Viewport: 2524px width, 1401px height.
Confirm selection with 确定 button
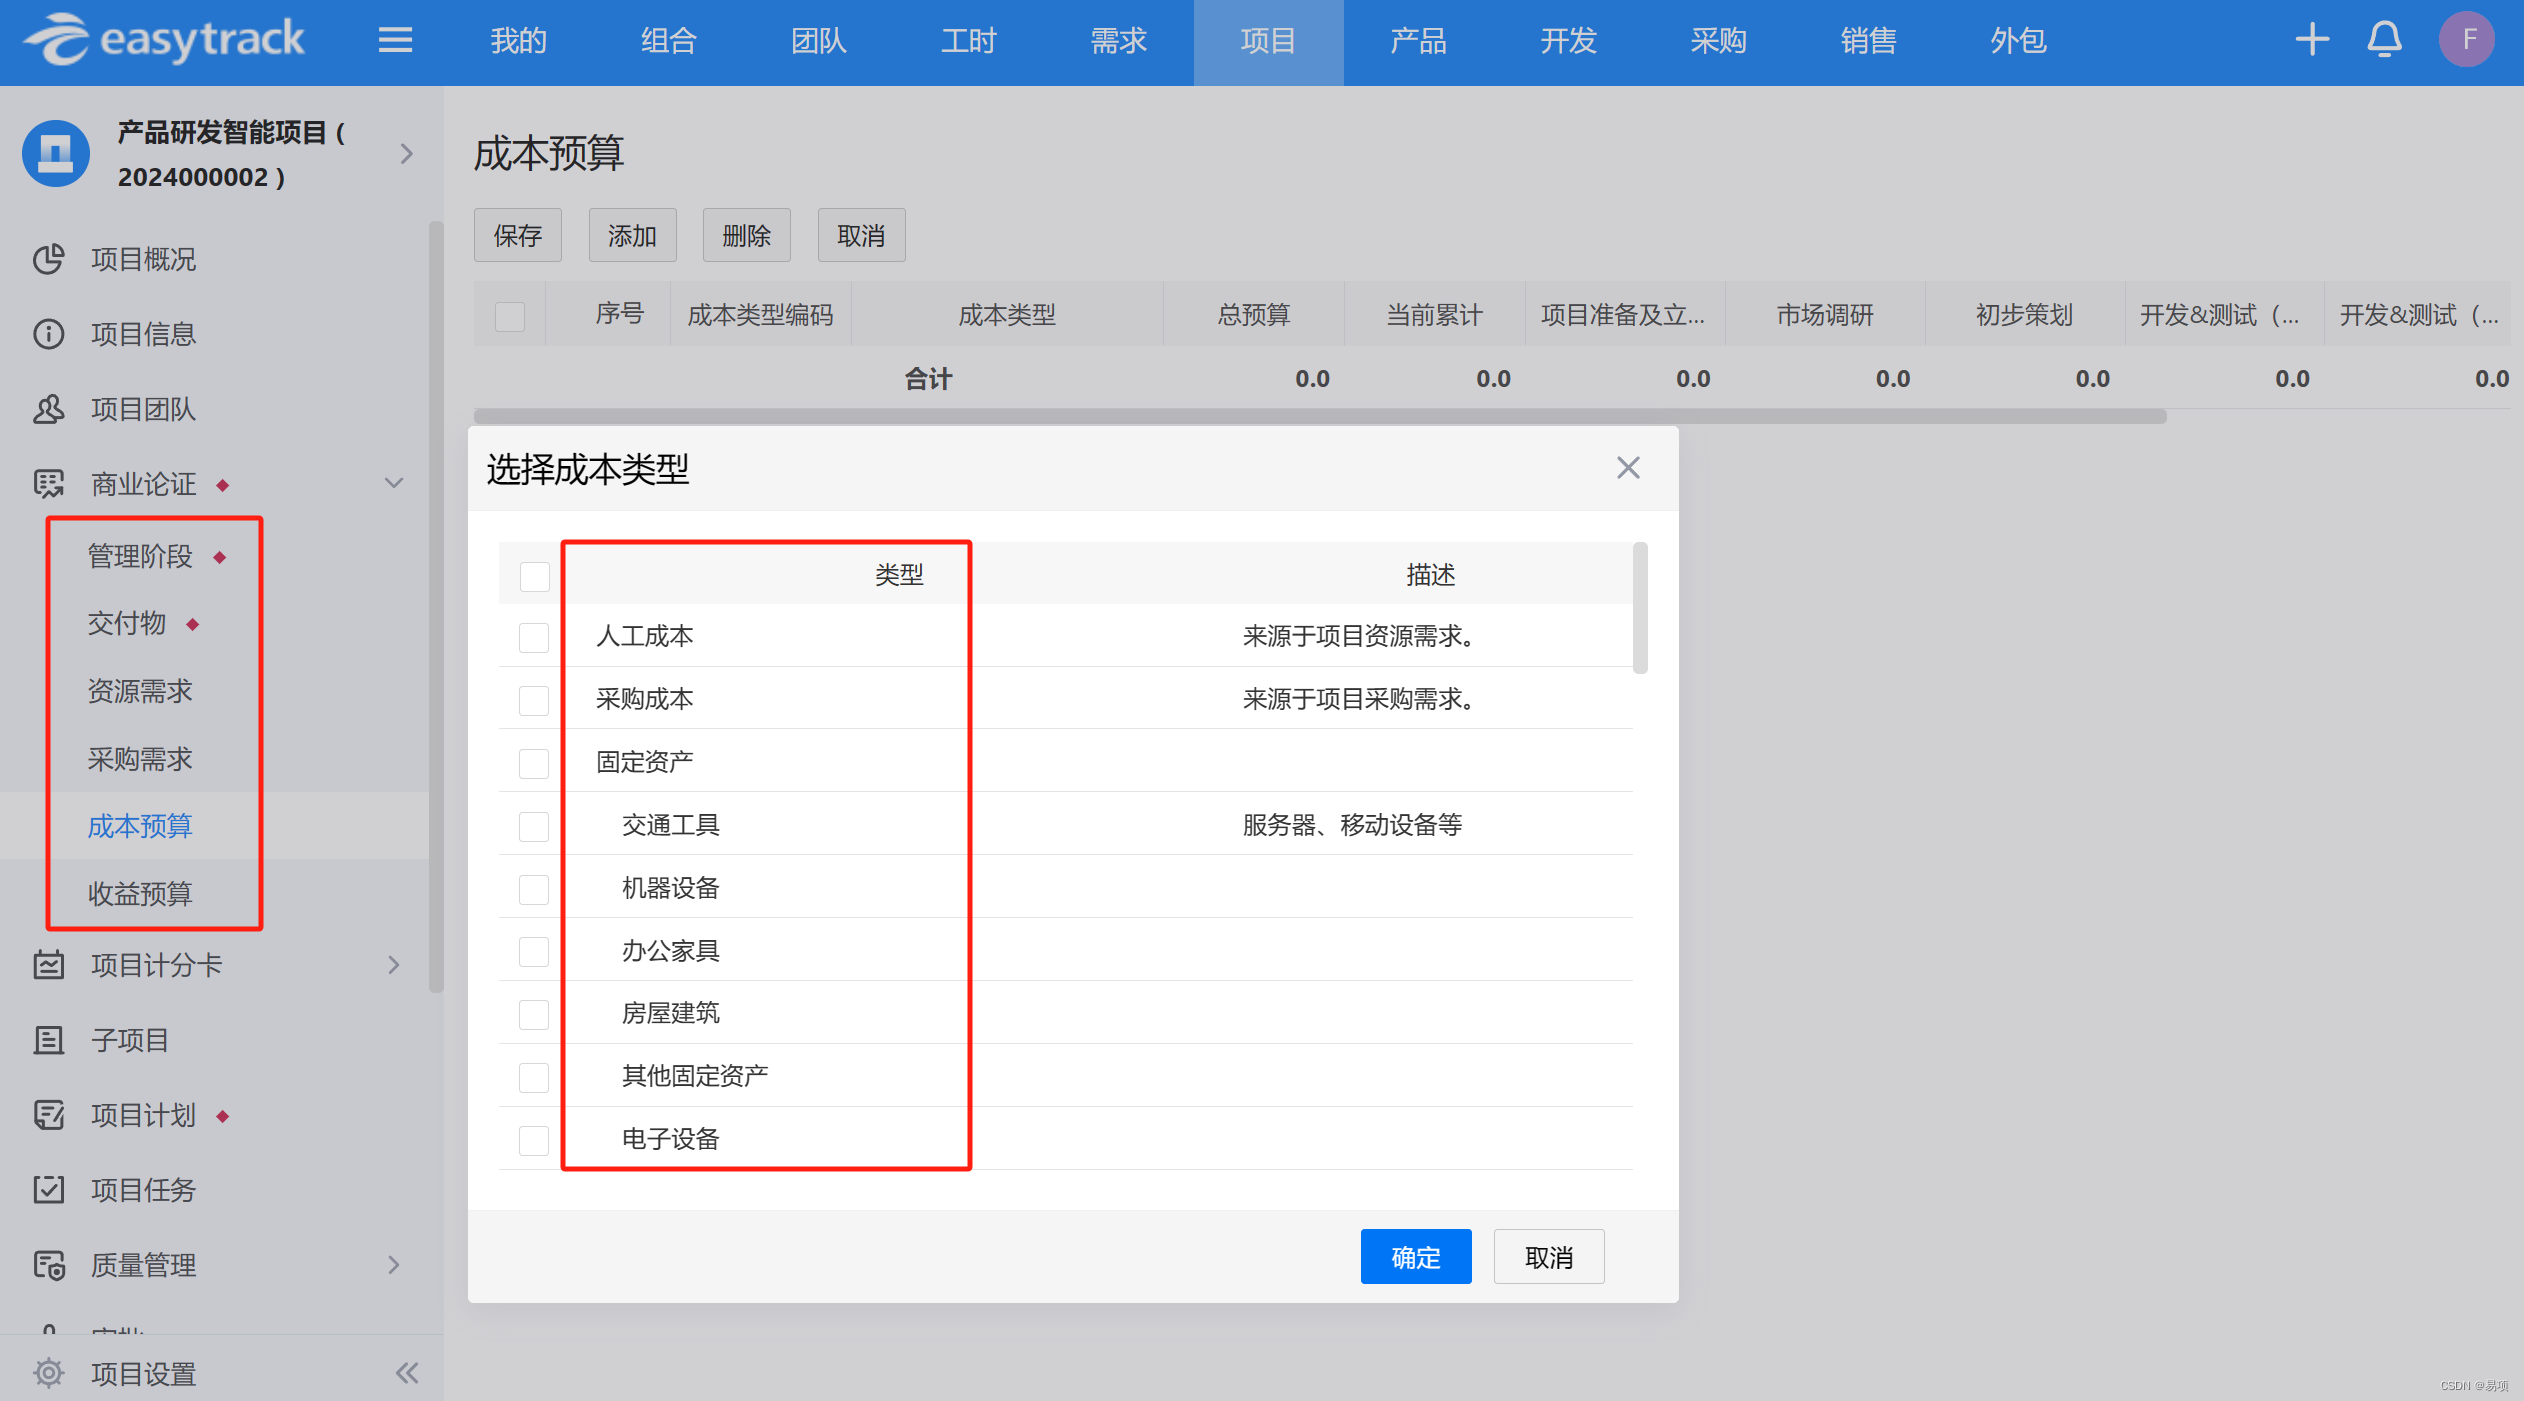(1416, 1256)
